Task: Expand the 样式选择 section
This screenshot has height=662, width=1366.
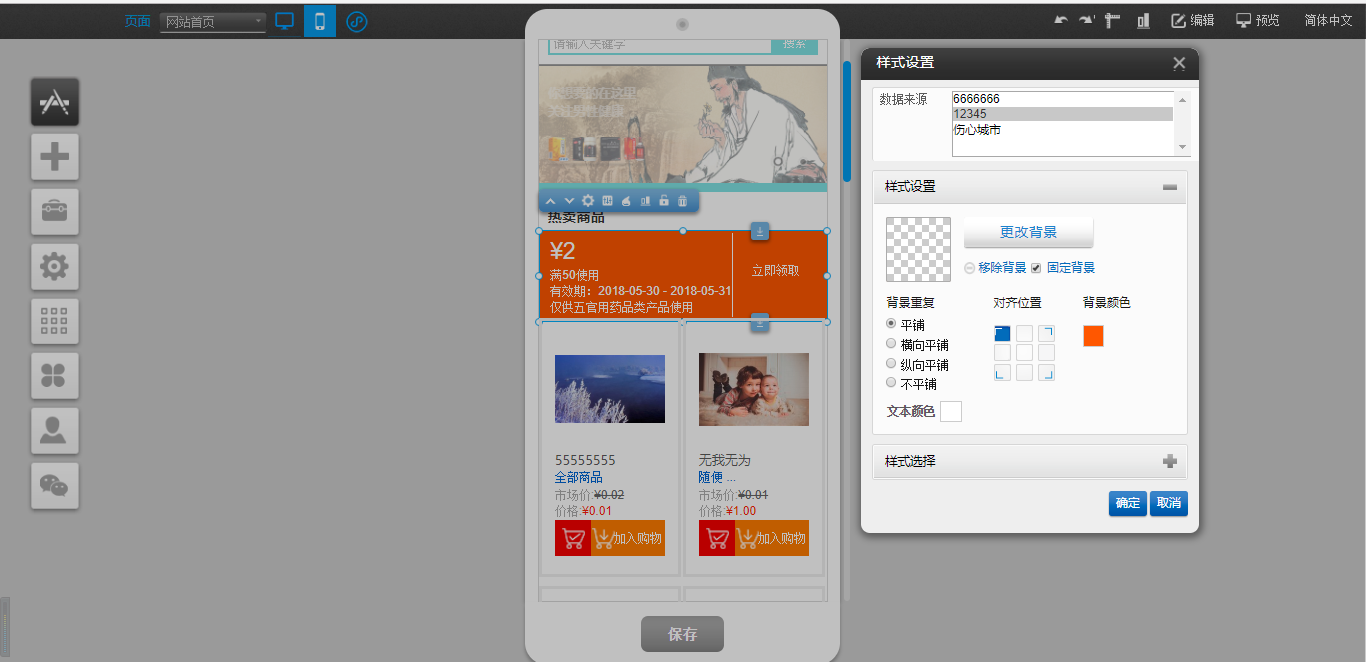Action: (1169, 462)
